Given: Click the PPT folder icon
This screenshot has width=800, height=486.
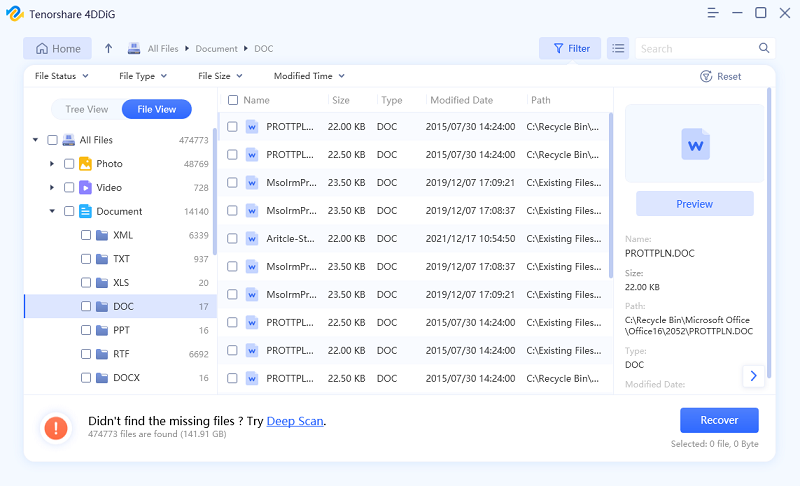Looking at the screenshot, I should tap(102, 330).
